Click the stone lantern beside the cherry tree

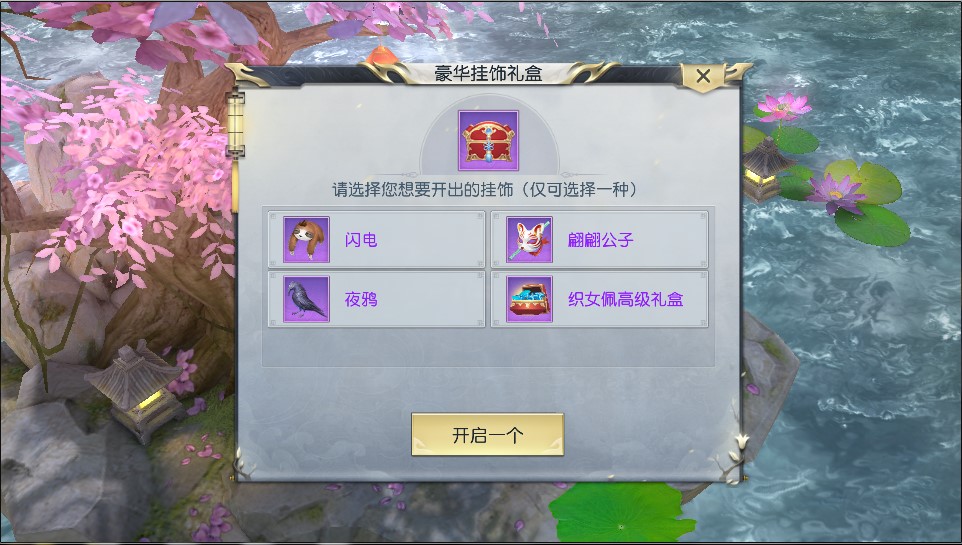pyautogui.click(x=135, y=390)
